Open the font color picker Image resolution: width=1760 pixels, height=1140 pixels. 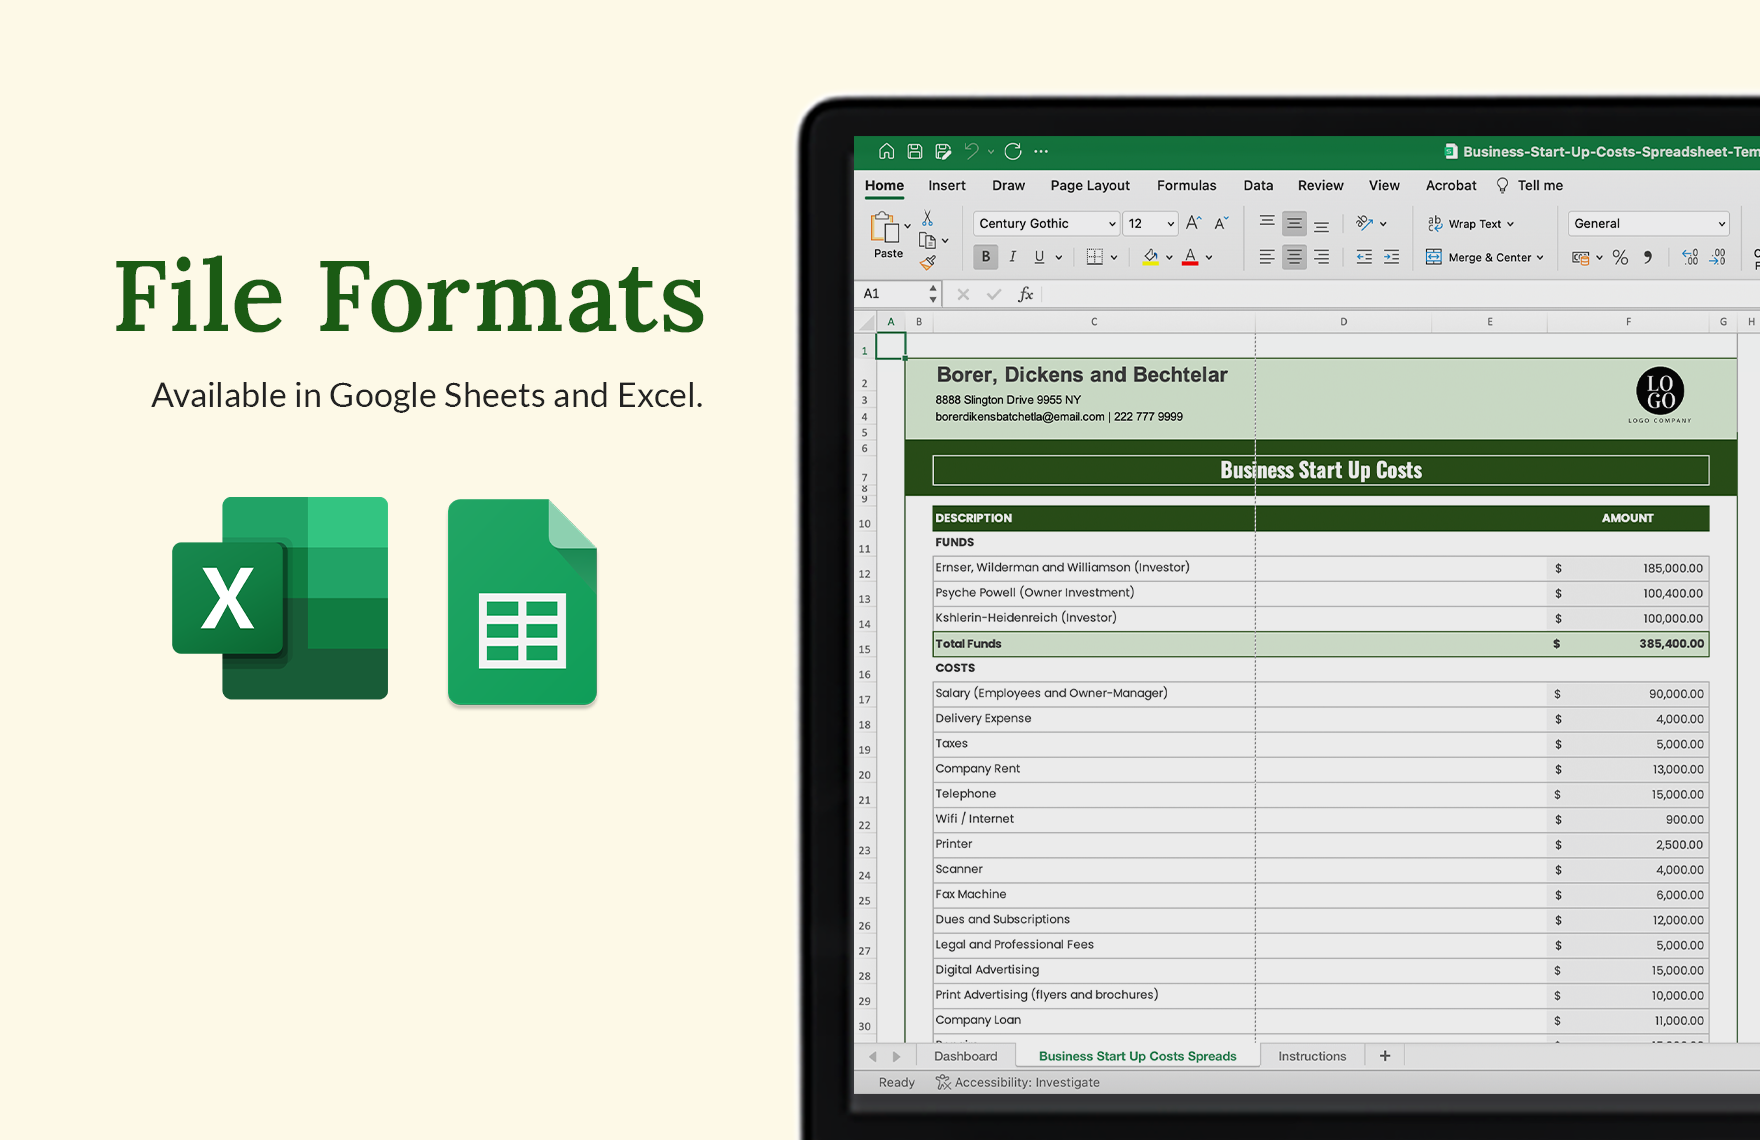pyautogui.click(x=1190, y=257)
